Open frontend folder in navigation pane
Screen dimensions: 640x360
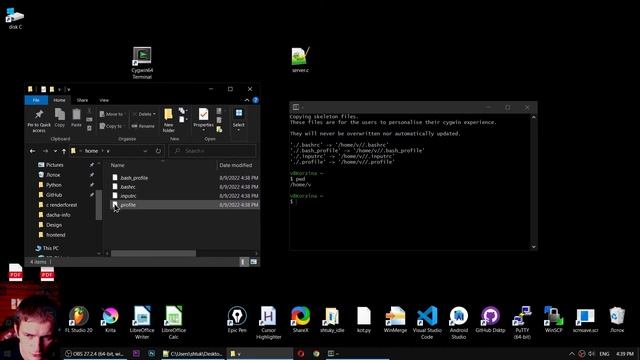(x=56, y=235)
